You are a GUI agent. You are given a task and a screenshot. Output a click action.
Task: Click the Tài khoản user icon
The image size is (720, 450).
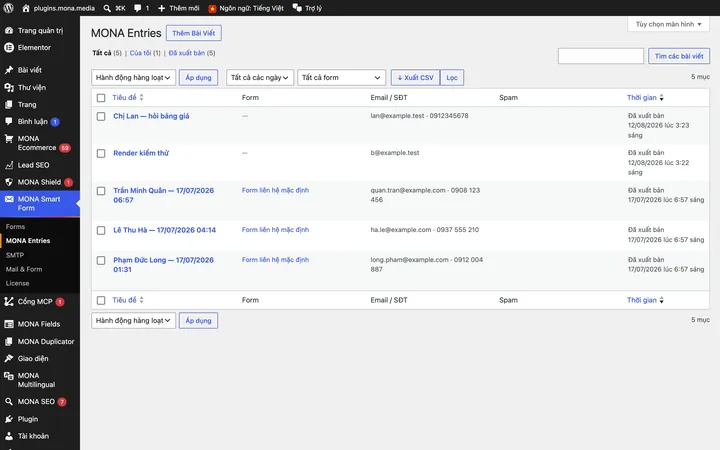[x=9, y=436]
